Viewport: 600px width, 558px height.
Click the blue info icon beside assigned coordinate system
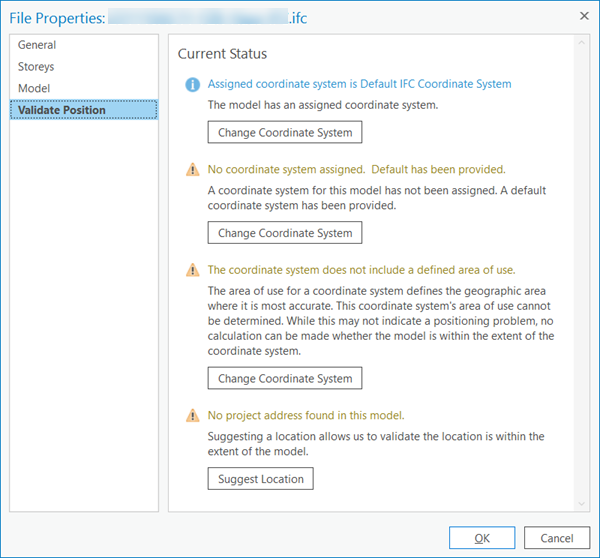[x=192, y=84]
